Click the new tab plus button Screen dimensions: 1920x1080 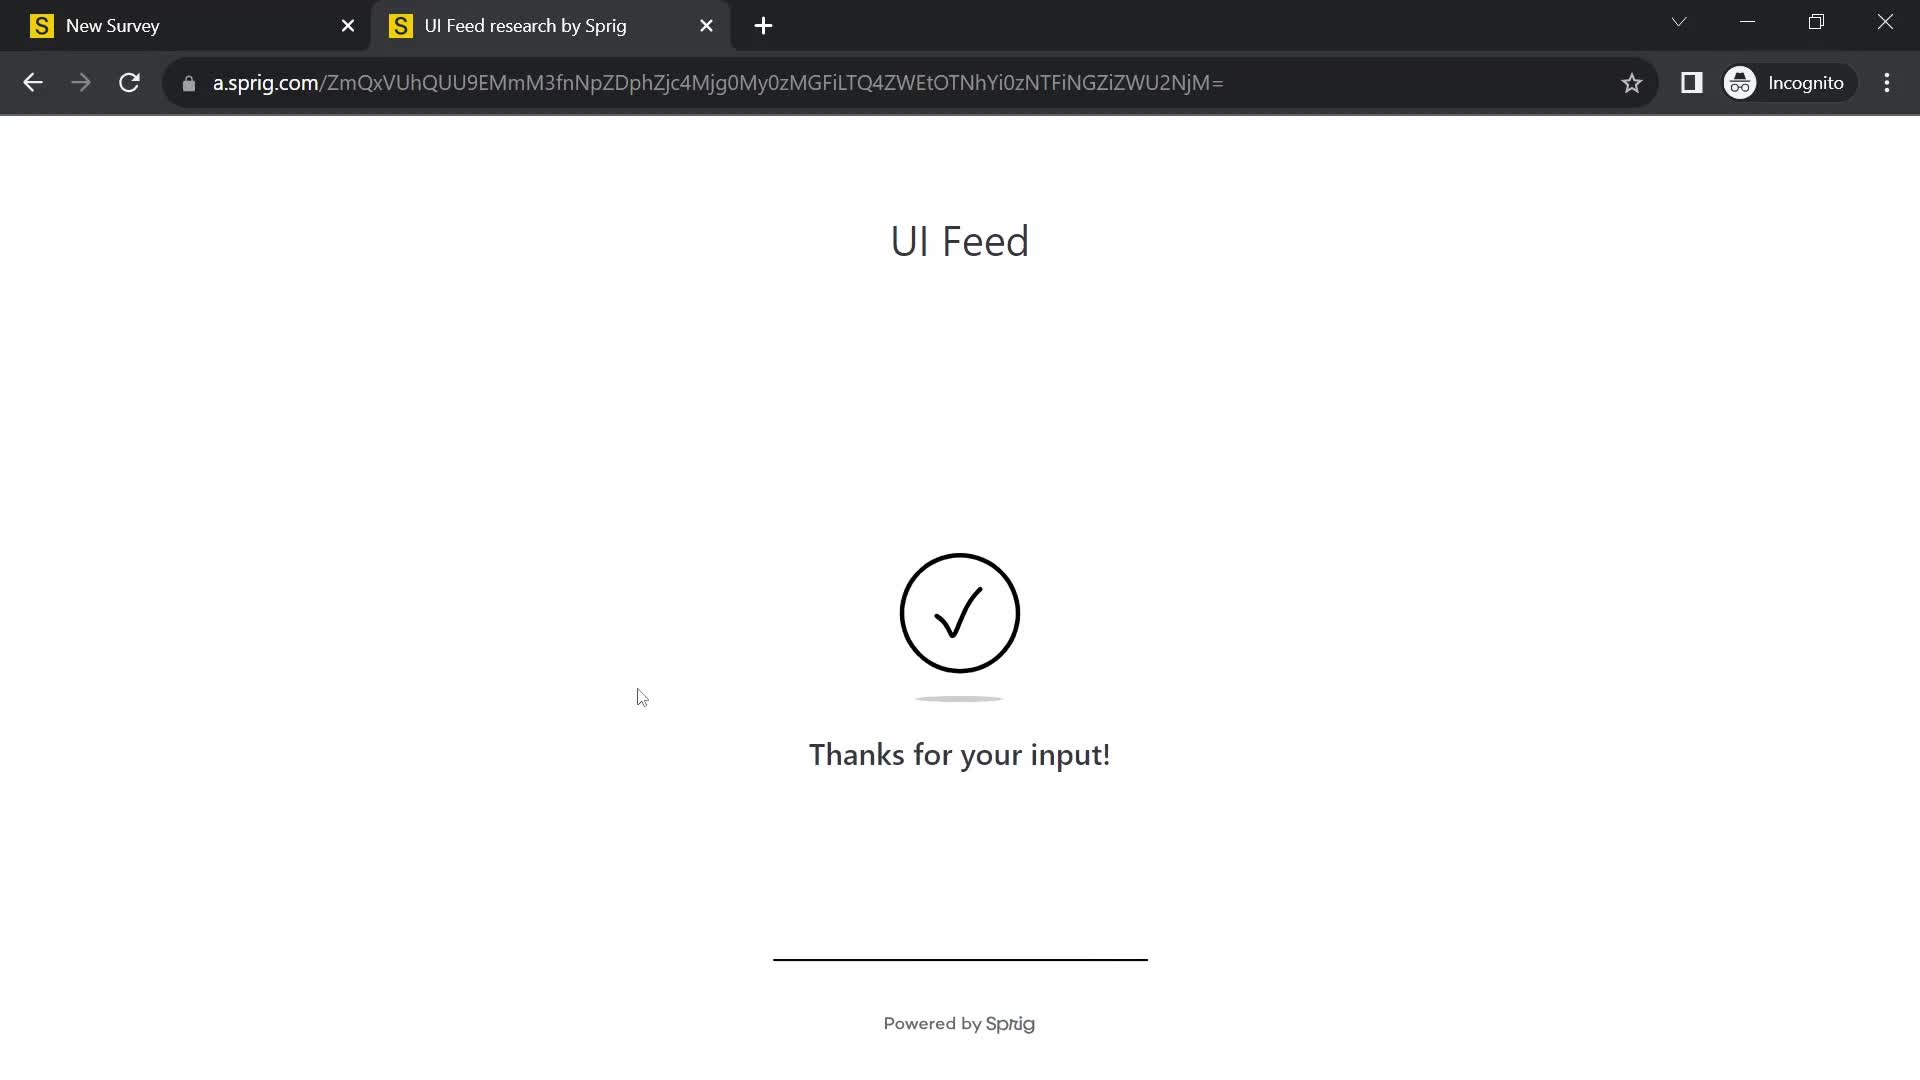click(x=764, y=25)
